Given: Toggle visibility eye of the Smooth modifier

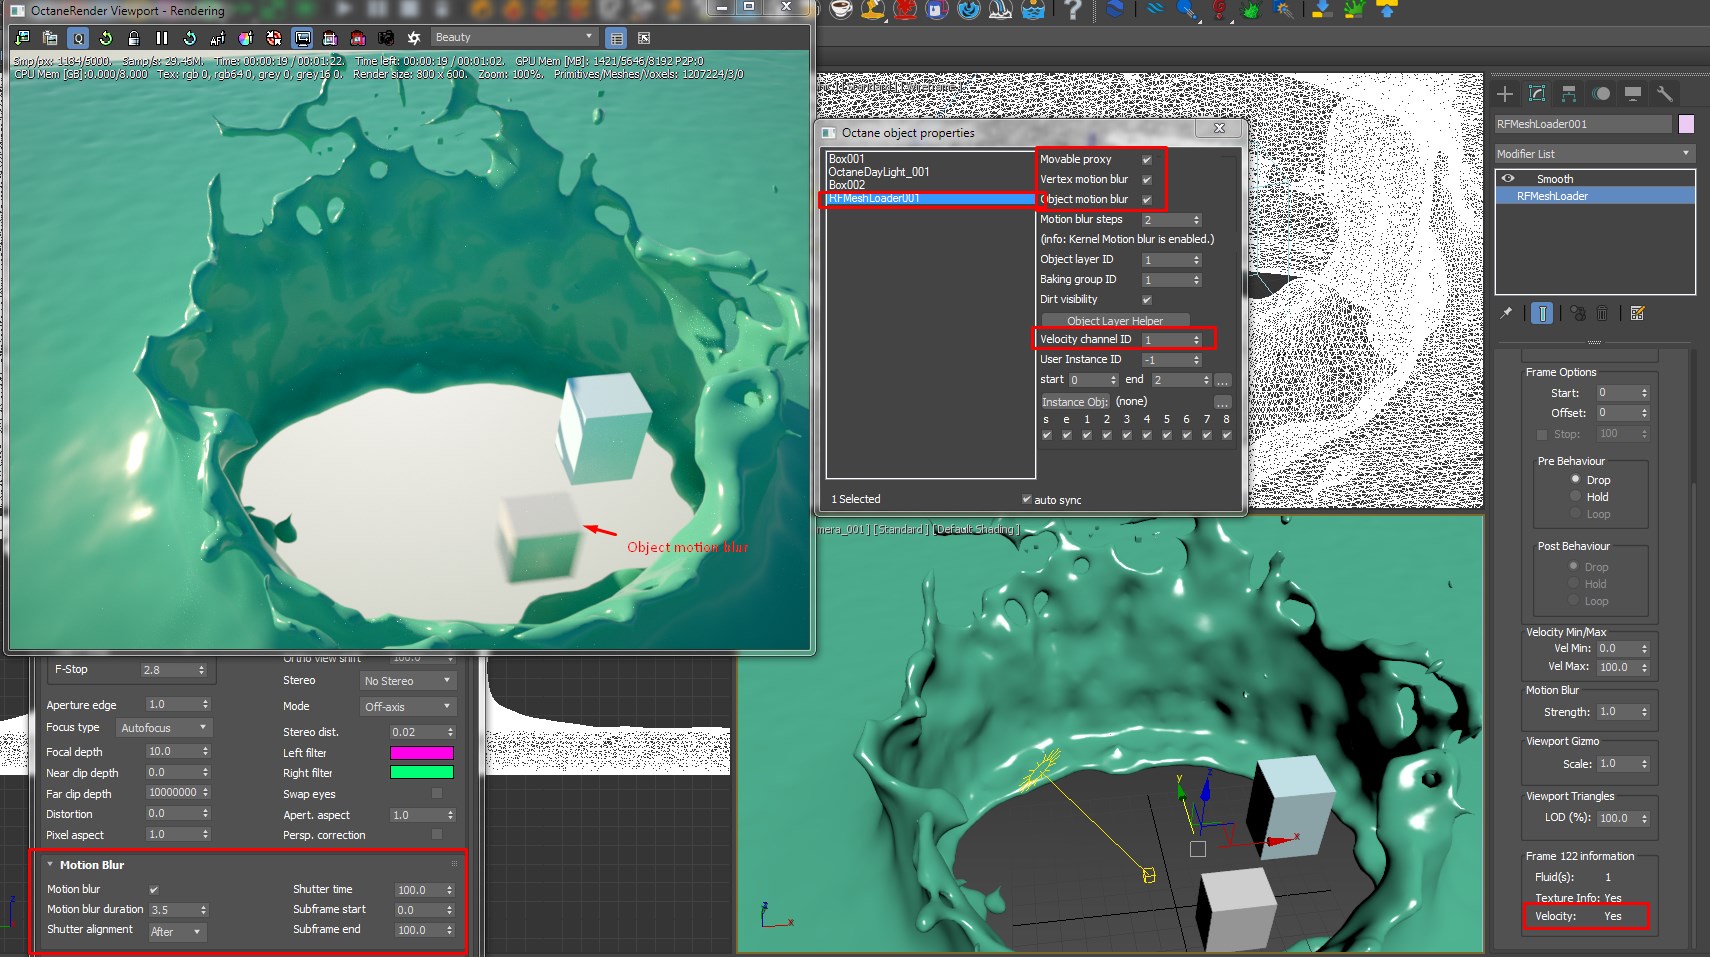Looking at the screenshot, I should click(1508, 178).
